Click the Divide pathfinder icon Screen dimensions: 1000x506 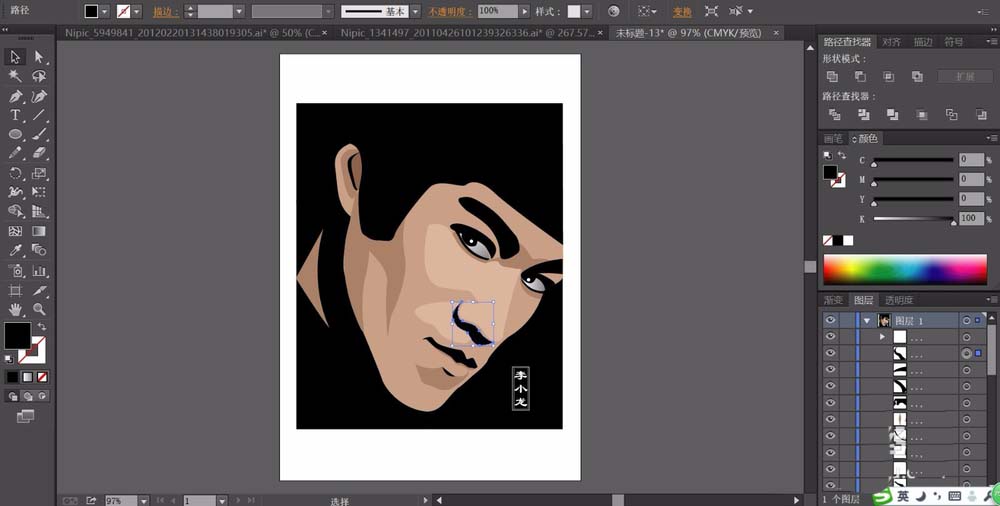pyautogui.click(x=834, y=115)
